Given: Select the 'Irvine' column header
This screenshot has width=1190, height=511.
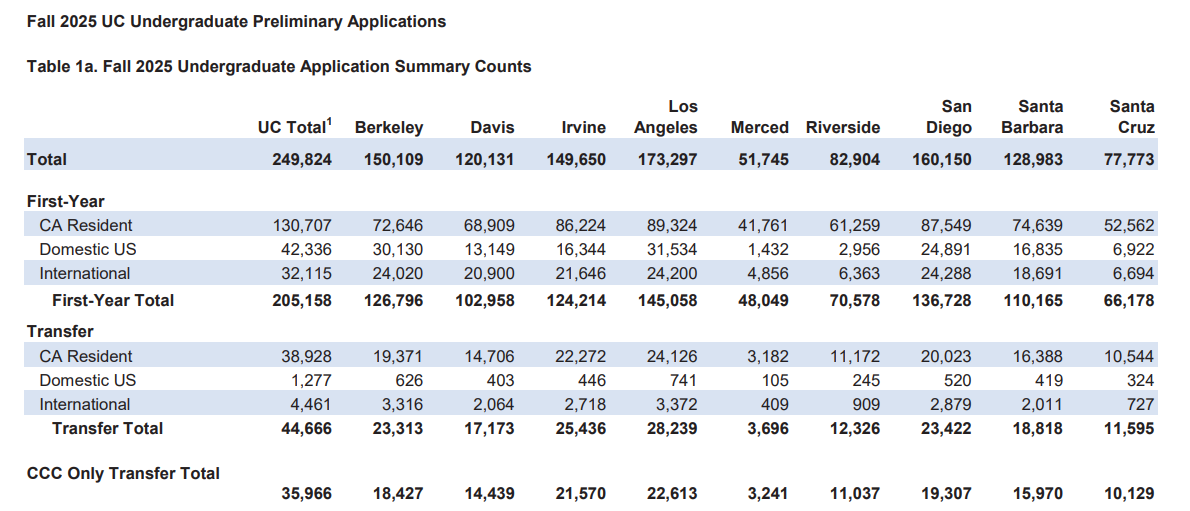Looking at the screenshot, I should coord(584,128).
